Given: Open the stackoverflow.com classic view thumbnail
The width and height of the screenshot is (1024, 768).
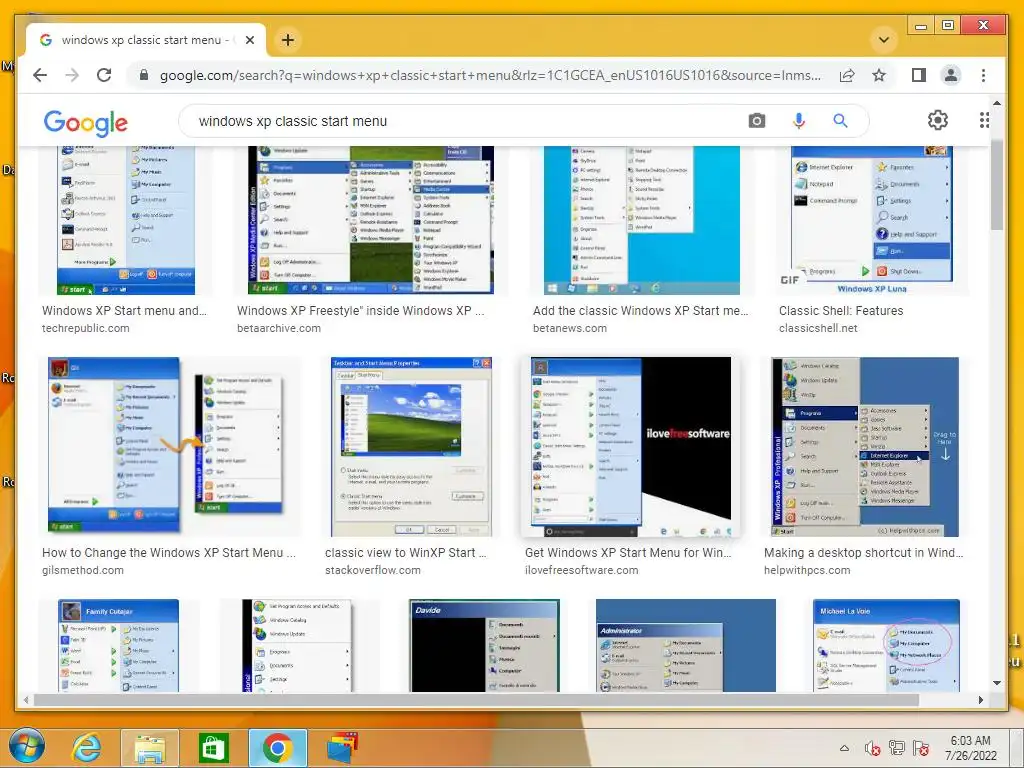Looking at the screenshot, I should coord(411,447).
